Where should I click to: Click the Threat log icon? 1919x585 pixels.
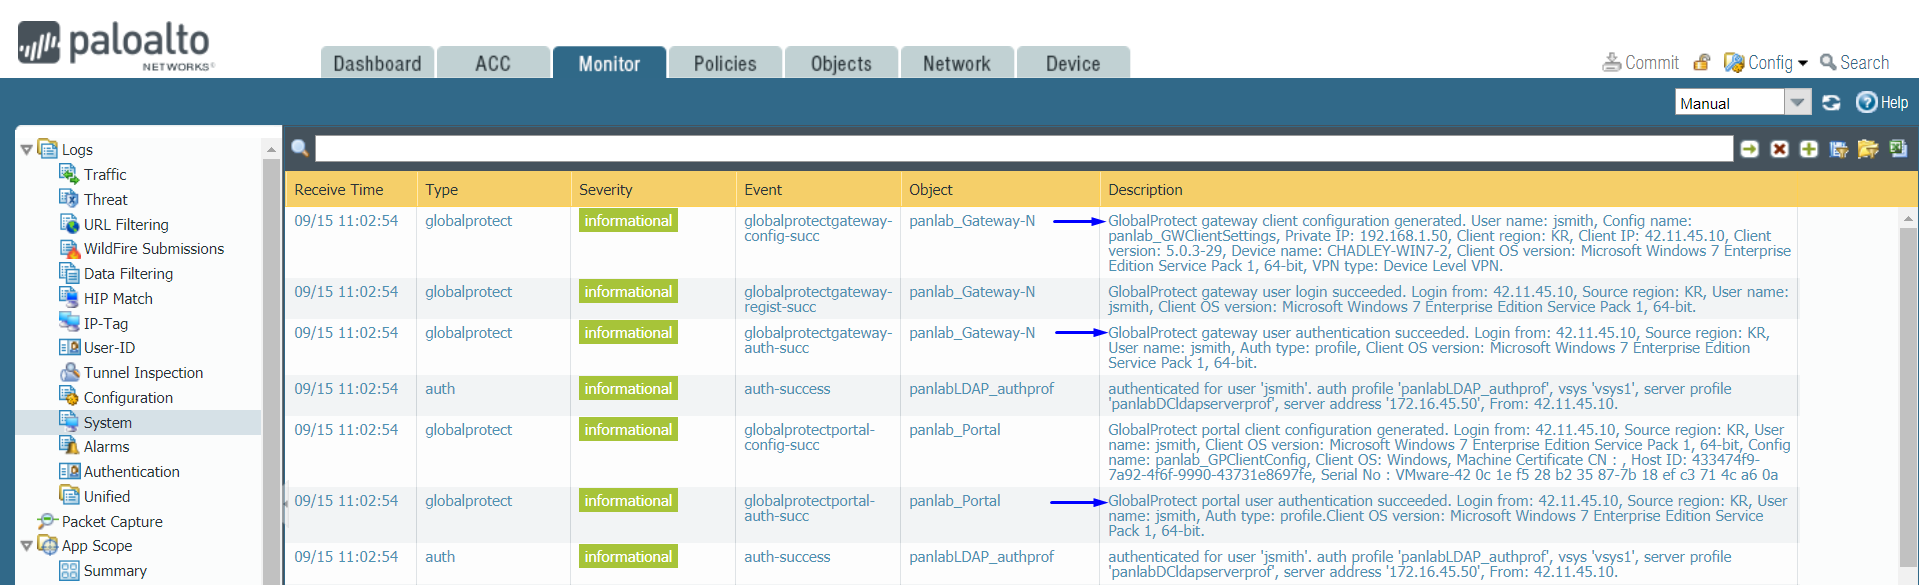[69, 198]
